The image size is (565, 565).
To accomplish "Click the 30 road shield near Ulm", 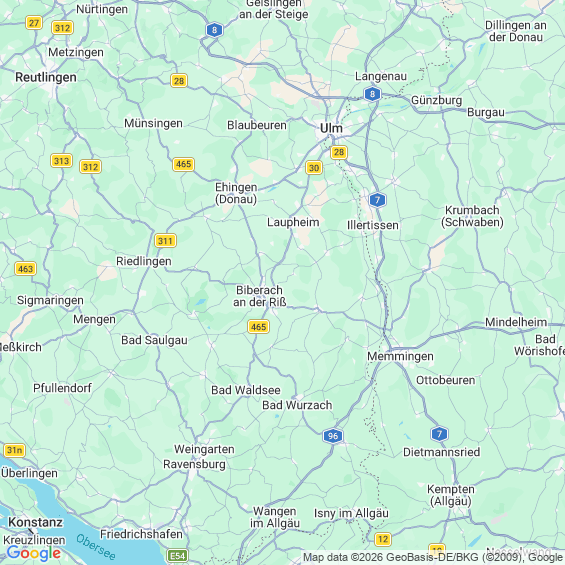I will 314,168.
